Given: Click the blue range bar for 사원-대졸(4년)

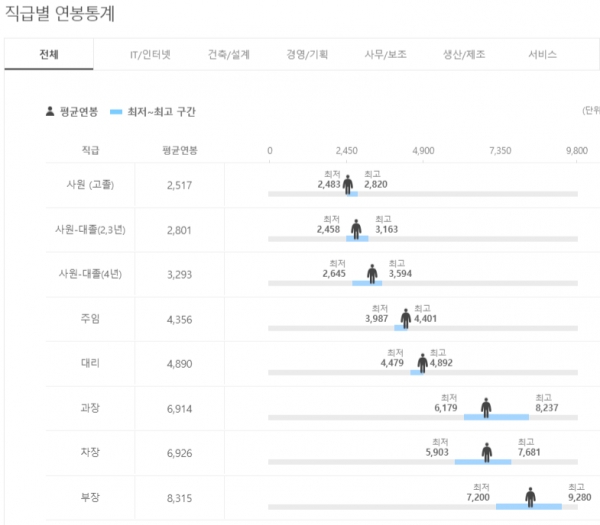Looking at the screenshot, I should (x=367, y=283).
